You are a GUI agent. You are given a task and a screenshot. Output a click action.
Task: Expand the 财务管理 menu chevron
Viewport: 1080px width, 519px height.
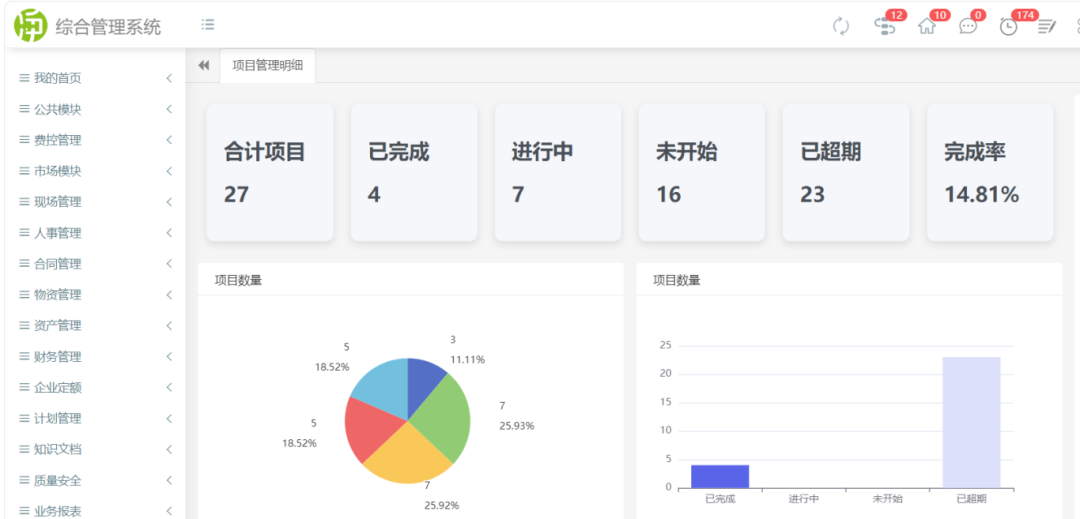pos(169,357)
